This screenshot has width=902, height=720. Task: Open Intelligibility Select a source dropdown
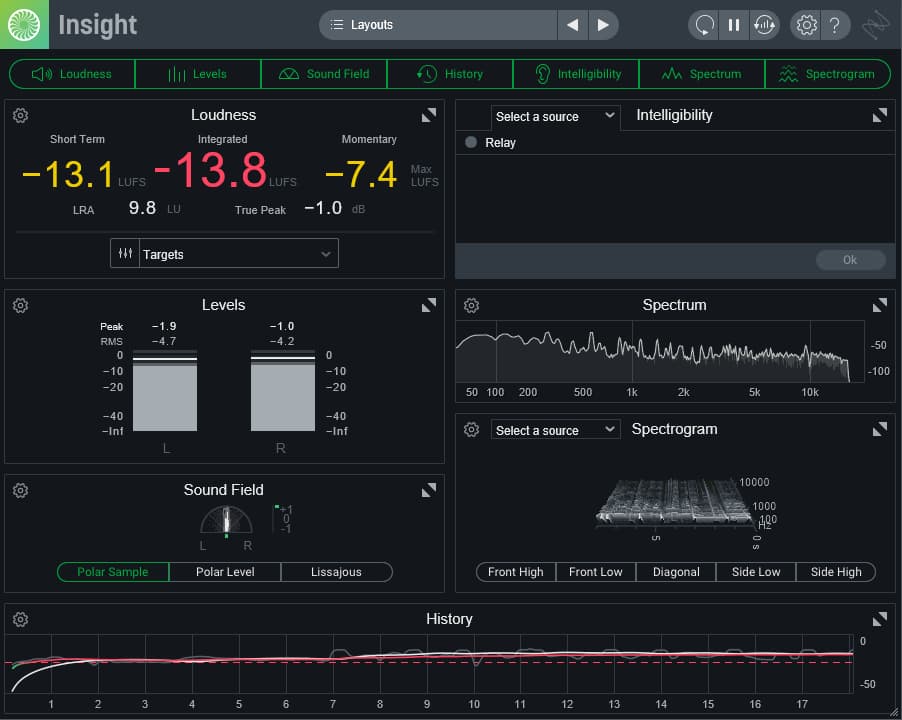(x=555, y=117)
